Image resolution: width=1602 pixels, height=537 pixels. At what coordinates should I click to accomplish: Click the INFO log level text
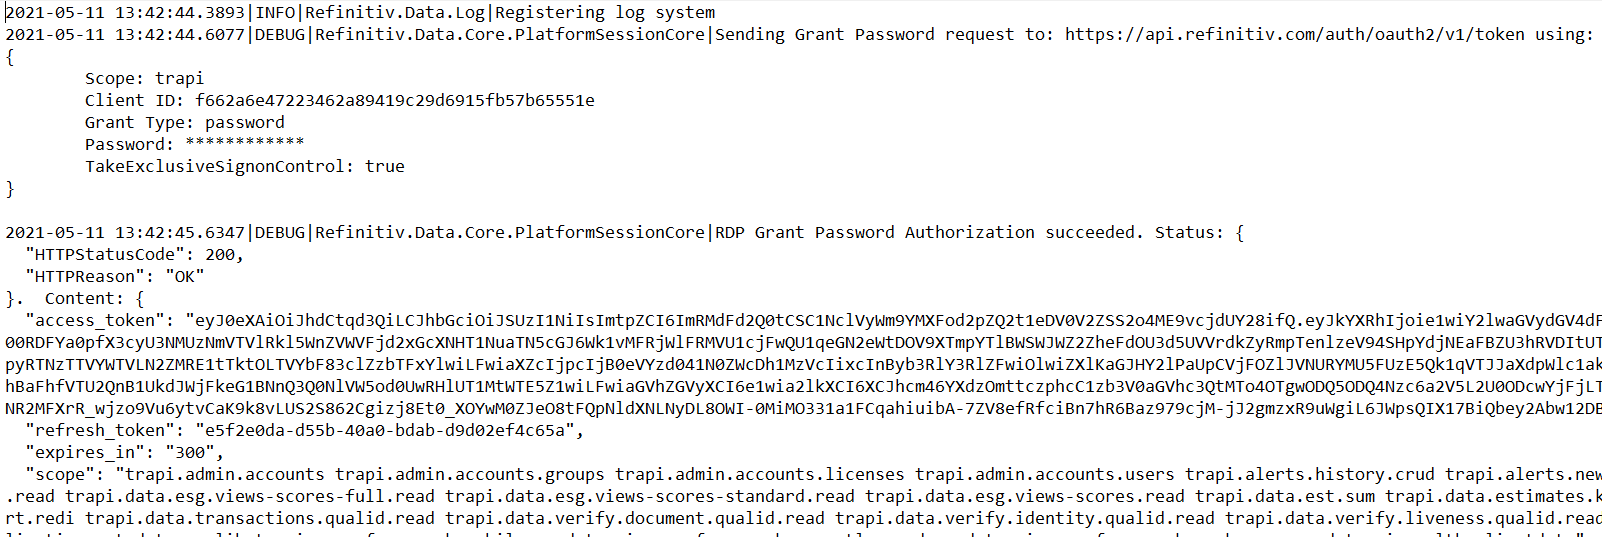[275, 12]
